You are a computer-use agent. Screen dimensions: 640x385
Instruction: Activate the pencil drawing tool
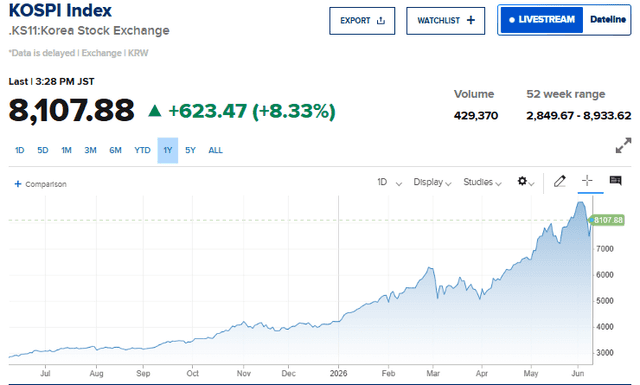pos(560,181)
